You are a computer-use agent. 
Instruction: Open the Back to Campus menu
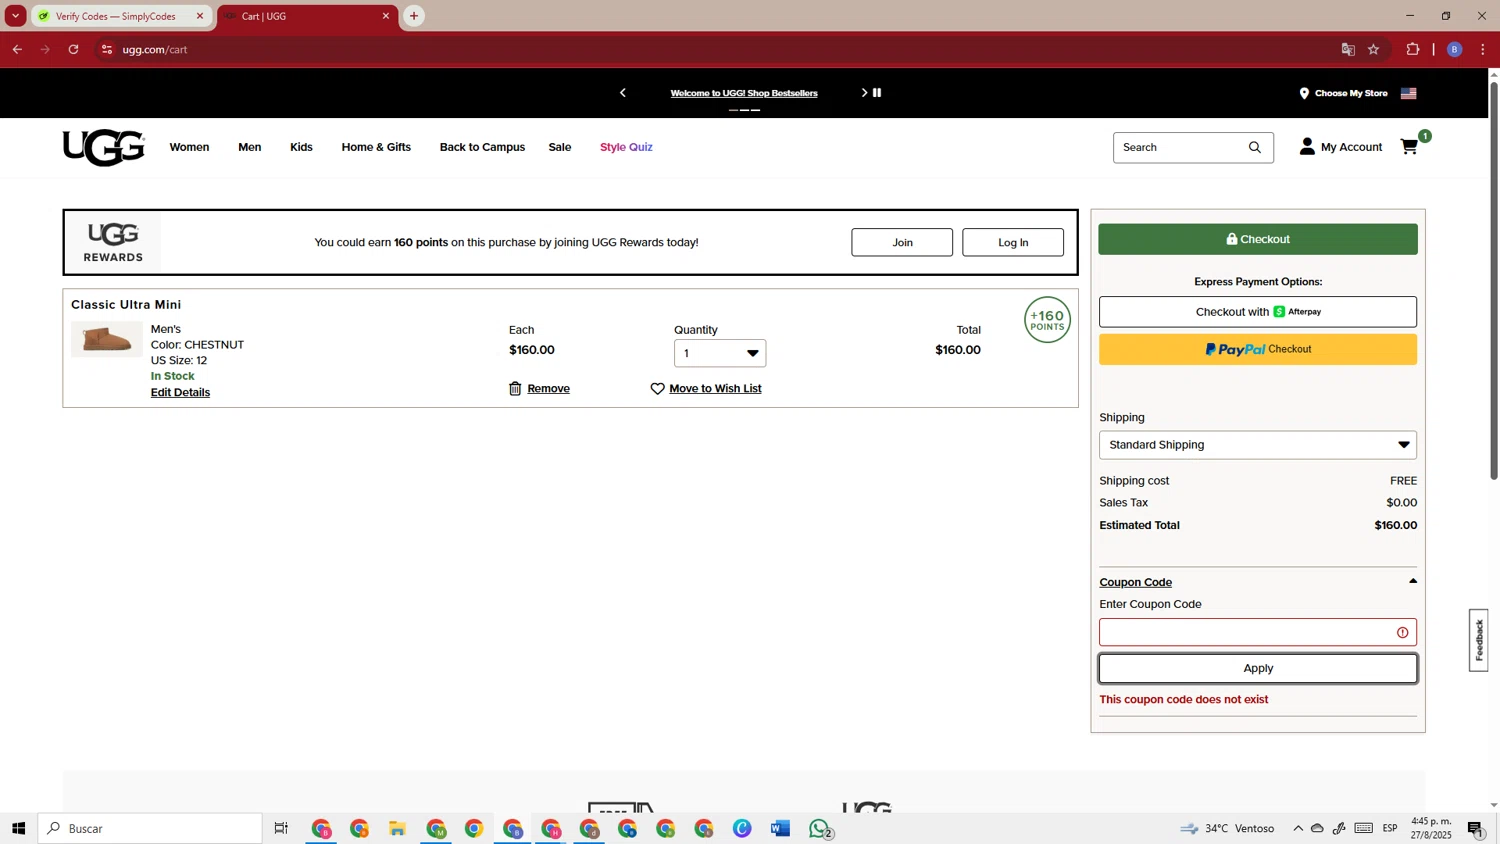[482, 147]
